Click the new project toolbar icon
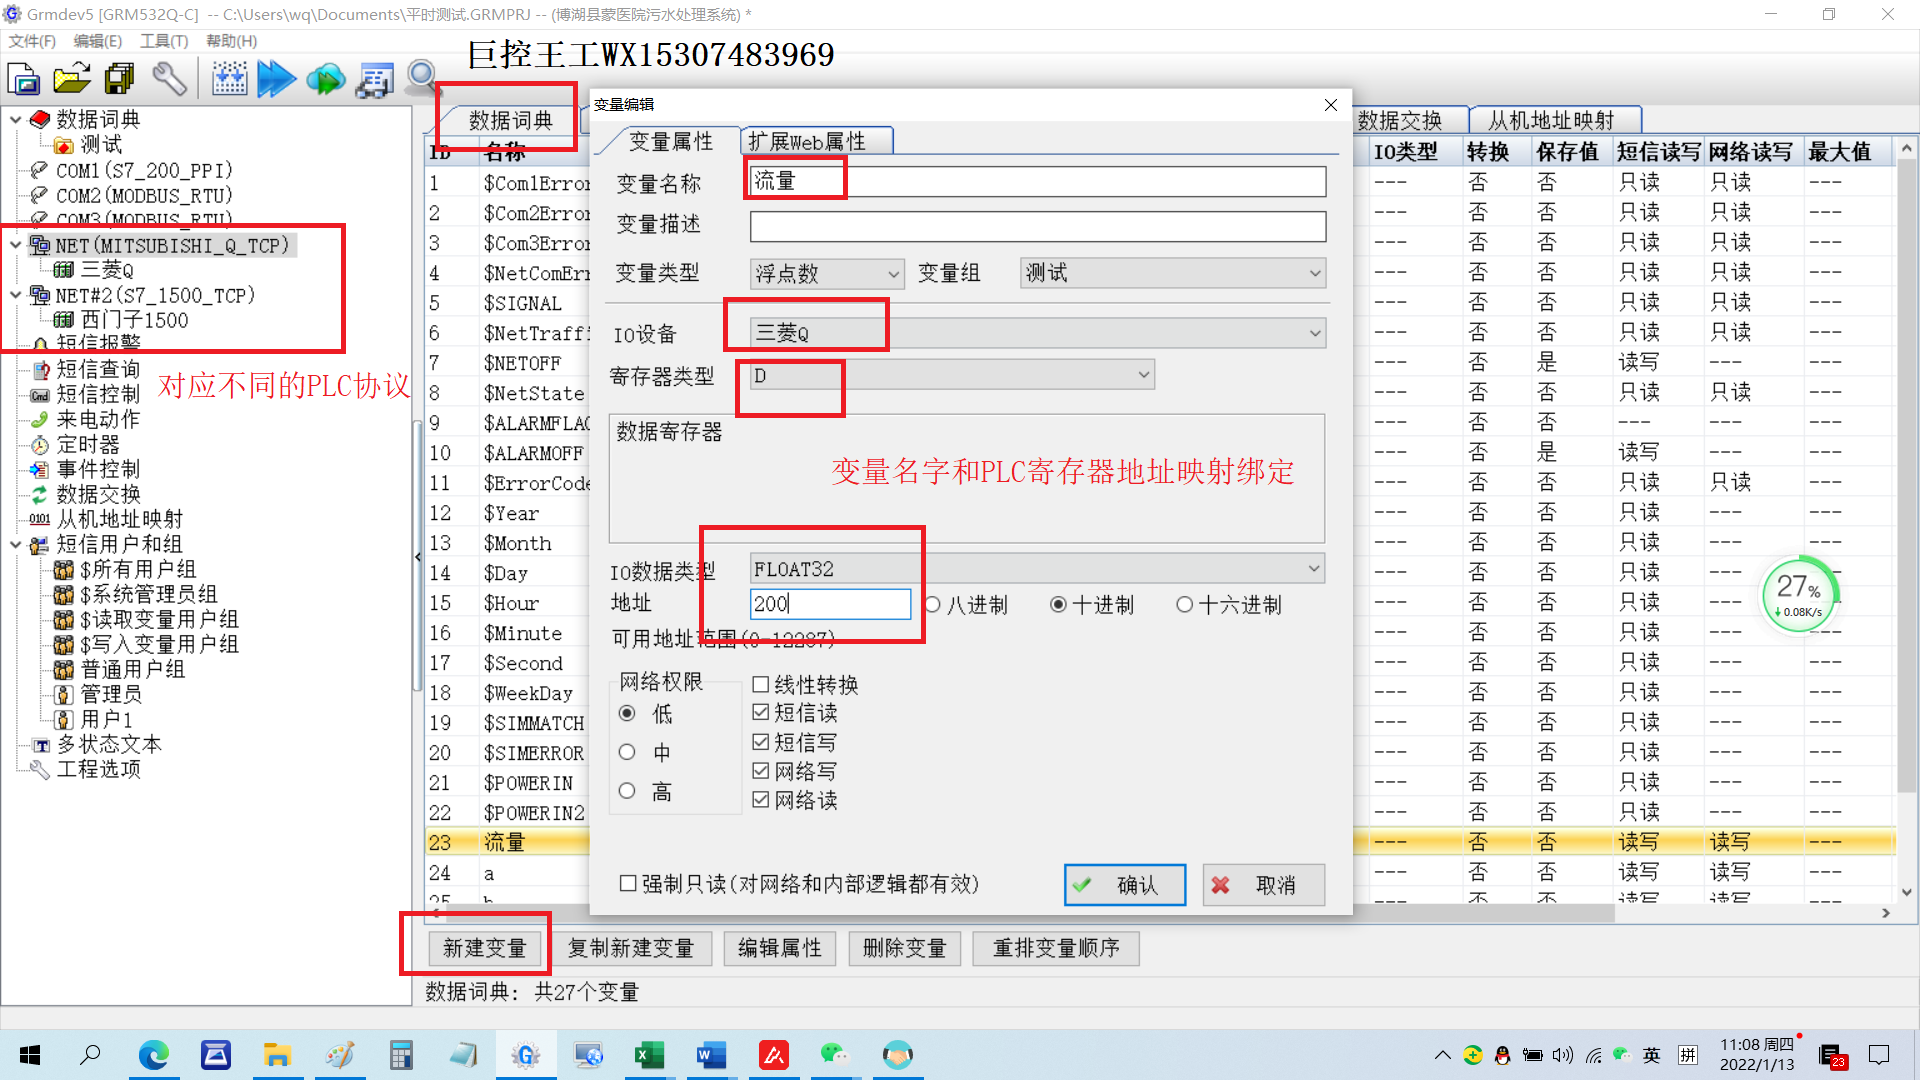The height and width of the screenshot is (1080, 1920). point(23,78)
